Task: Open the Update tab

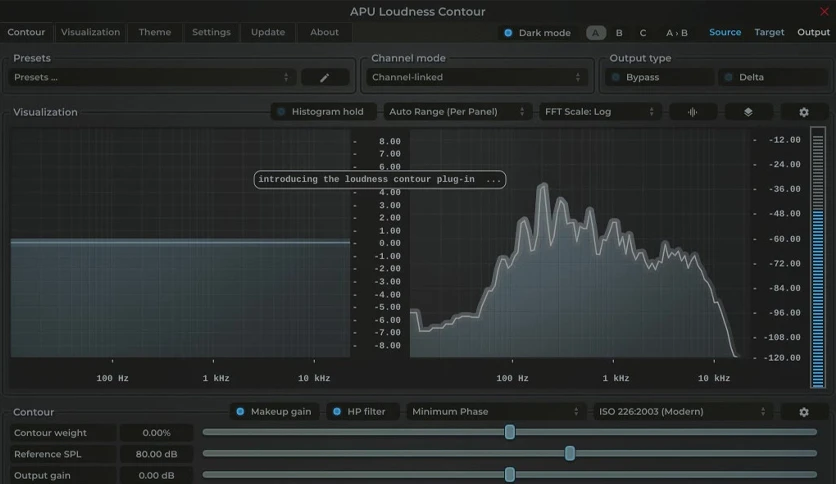Action: pyautogui.click(x=268, y=32)
